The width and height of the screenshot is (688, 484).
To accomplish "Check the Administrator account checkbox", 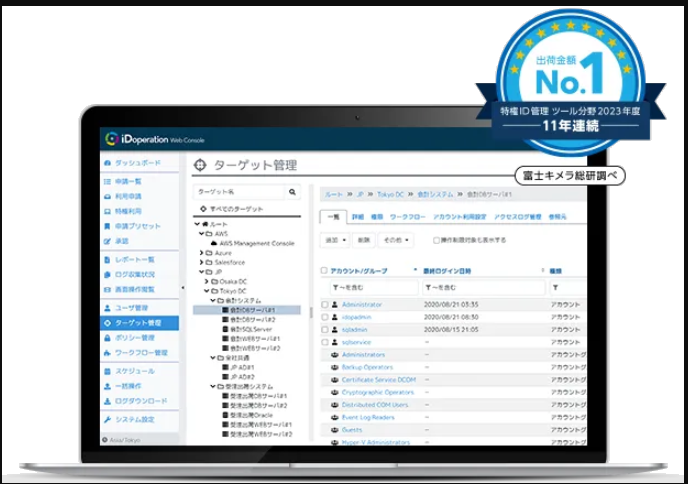I will [x=324, y=304].
